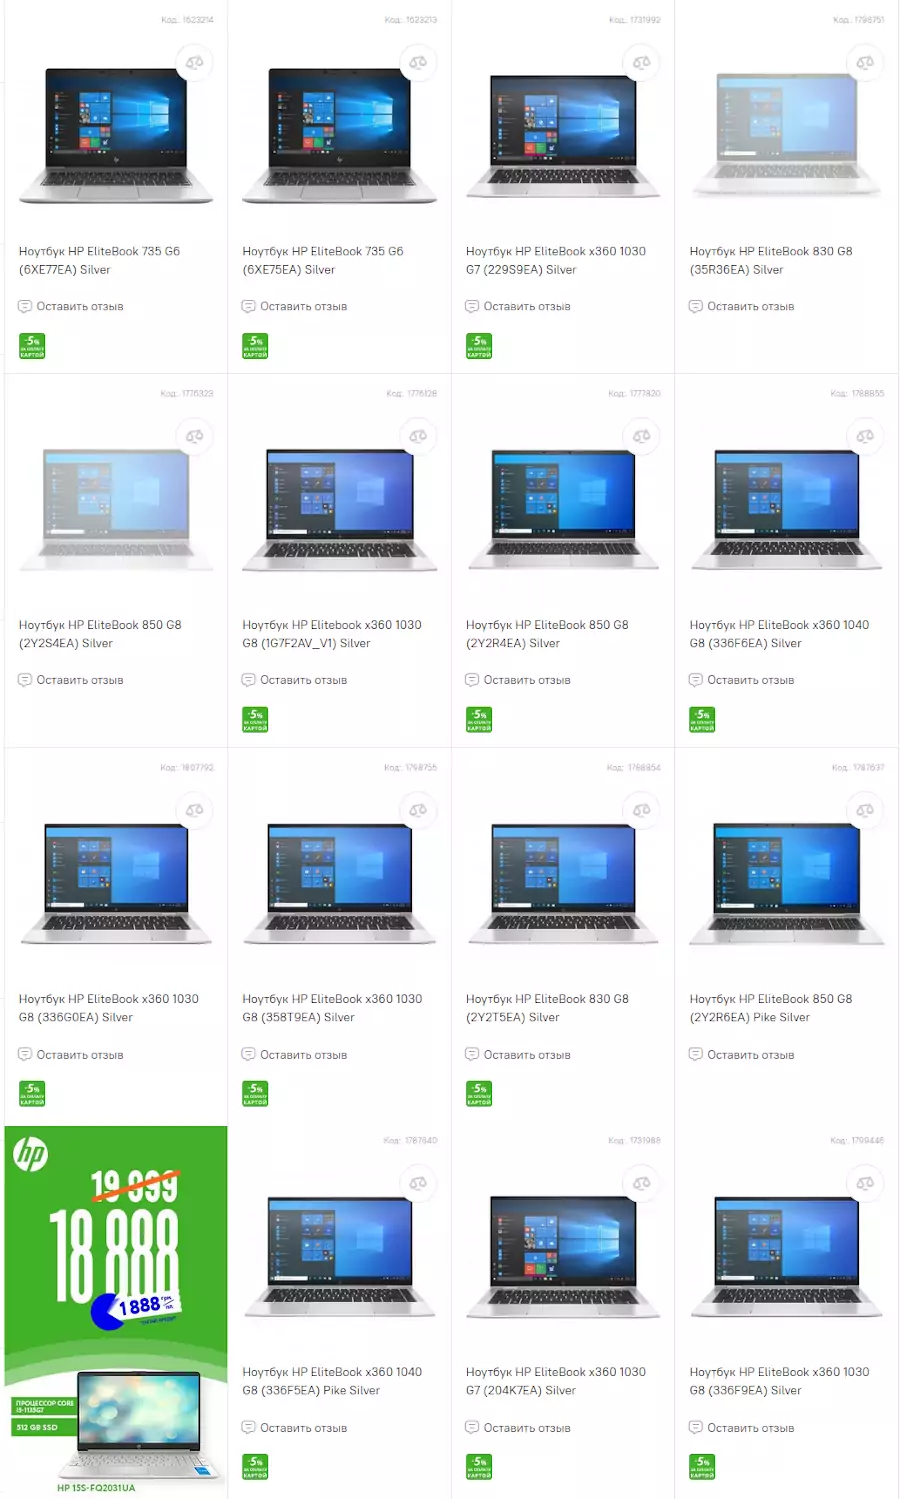Click laptop image for x360 1030 G7 (204K7EA)
This screenshot has width=900, height=1499.
click(x=563, y=1257)
